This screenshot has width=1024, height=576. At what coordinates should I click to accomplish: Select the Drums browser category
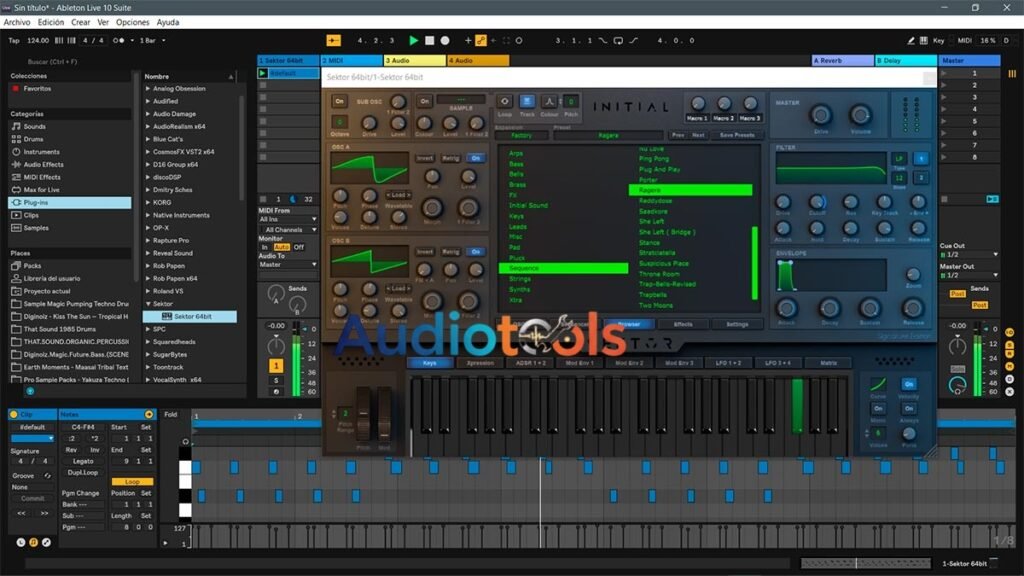click(x=42, y=139)
